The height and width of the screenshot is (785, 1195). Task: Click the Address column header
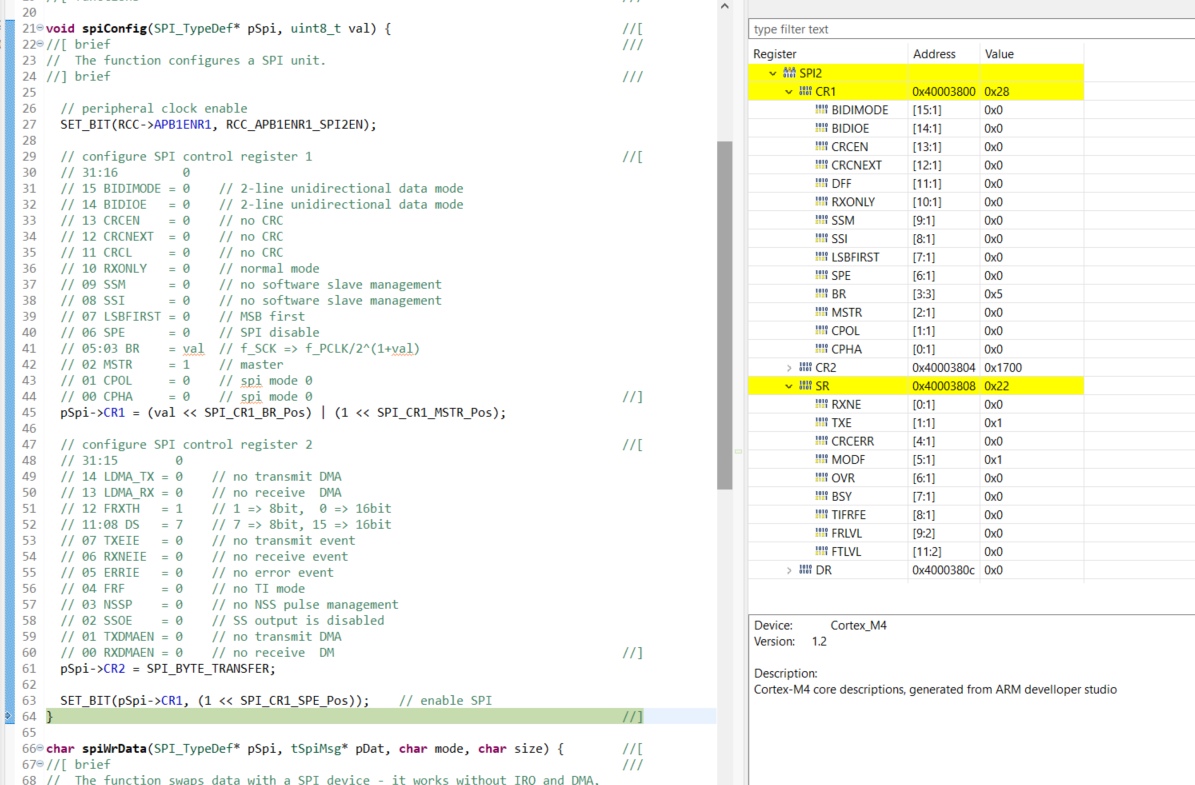[944, 54]
